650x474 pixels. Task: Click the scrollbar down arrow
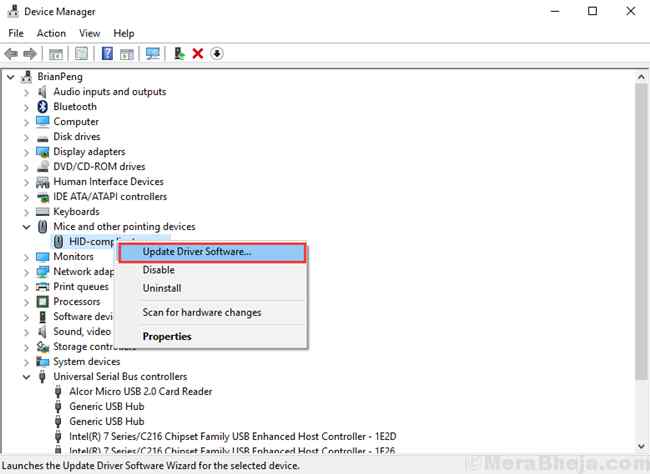click(641, 446)
